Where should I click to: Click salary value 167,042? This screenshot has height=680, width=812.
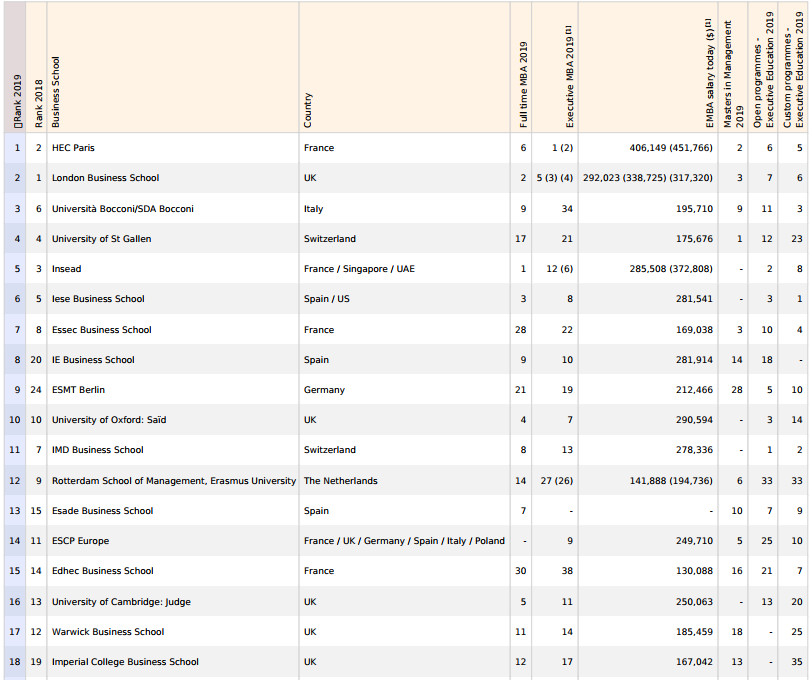(694, 662)
